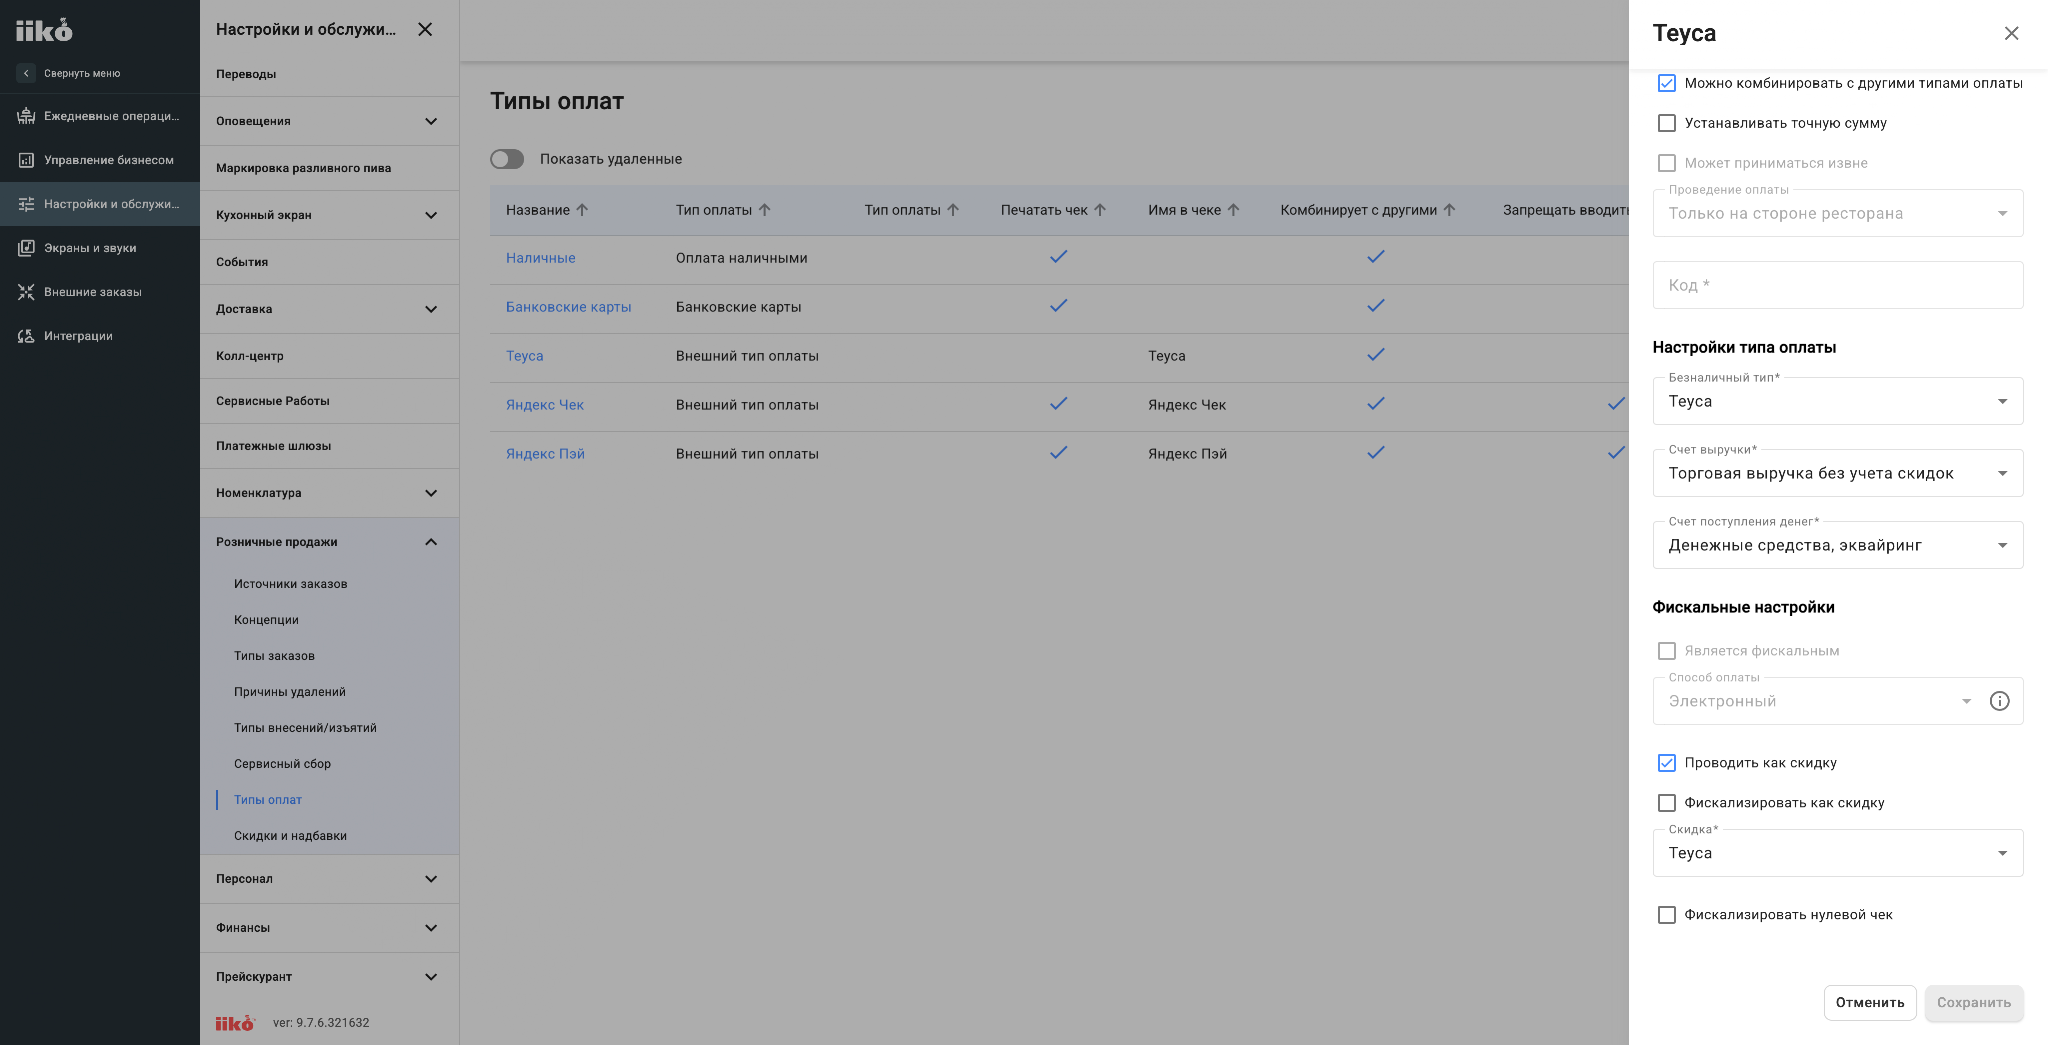Image resolution: width=2048 pixels, height=1045 pixels.
Task: Open Счет выручки dropdown
Action: (1838, 473)
